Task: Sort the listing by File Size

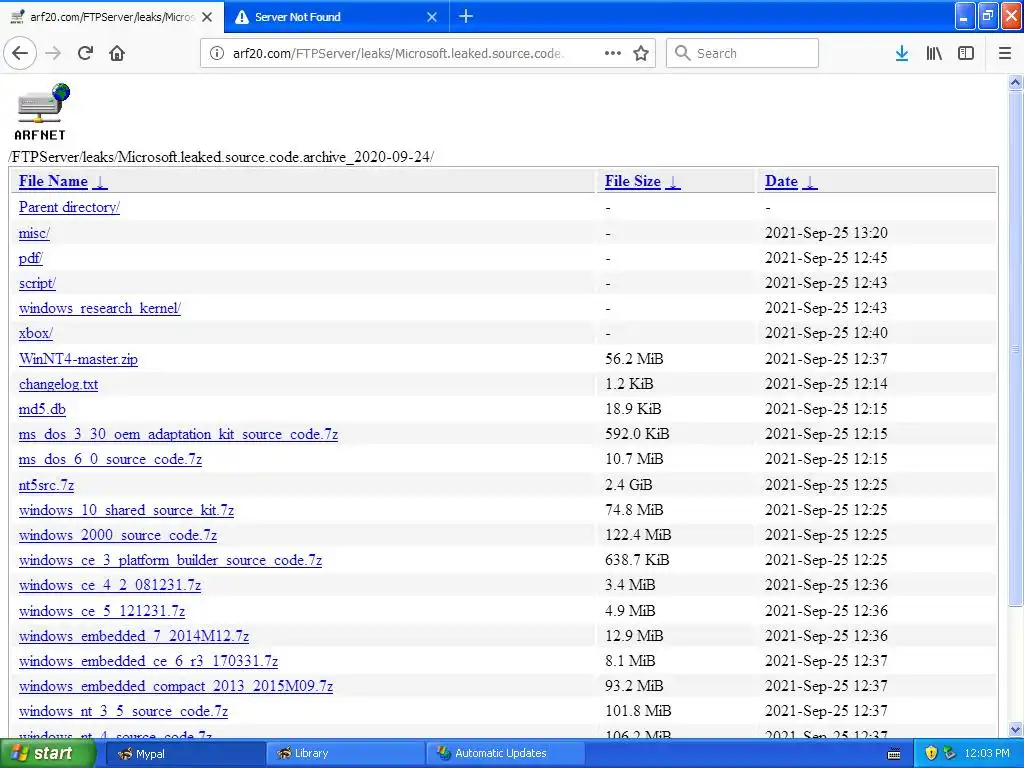Action: click(632, 181)
